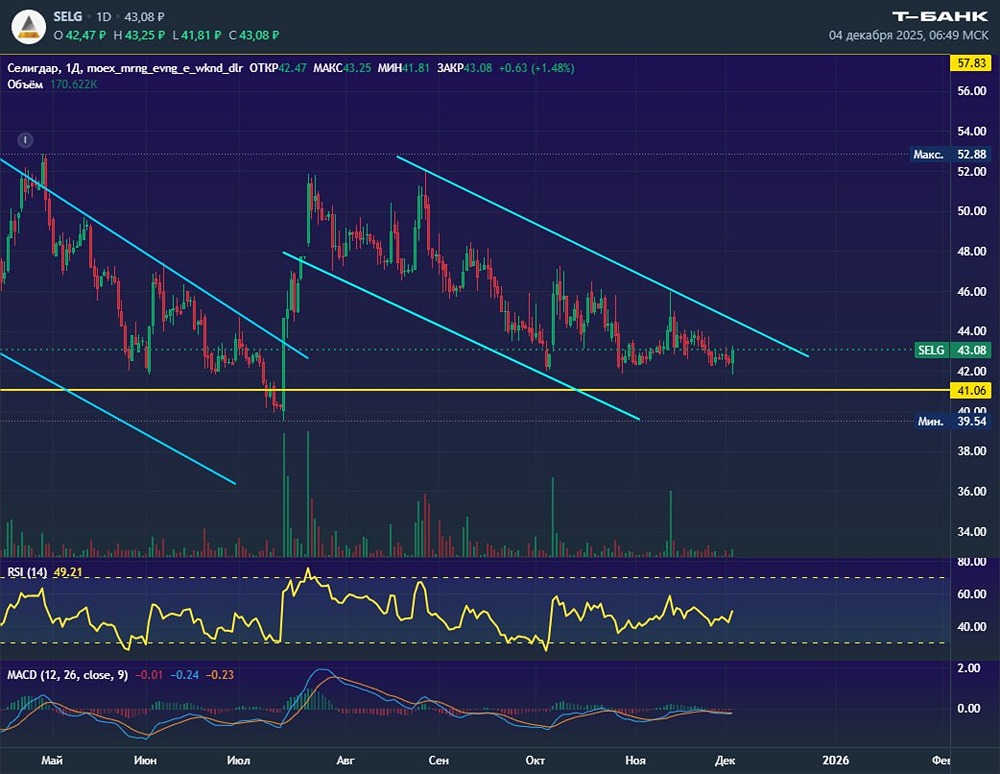The image size is (1000, 774).
Task: Open the MACD (12, 26, close, 9) legend
Action: pos(67,675)
